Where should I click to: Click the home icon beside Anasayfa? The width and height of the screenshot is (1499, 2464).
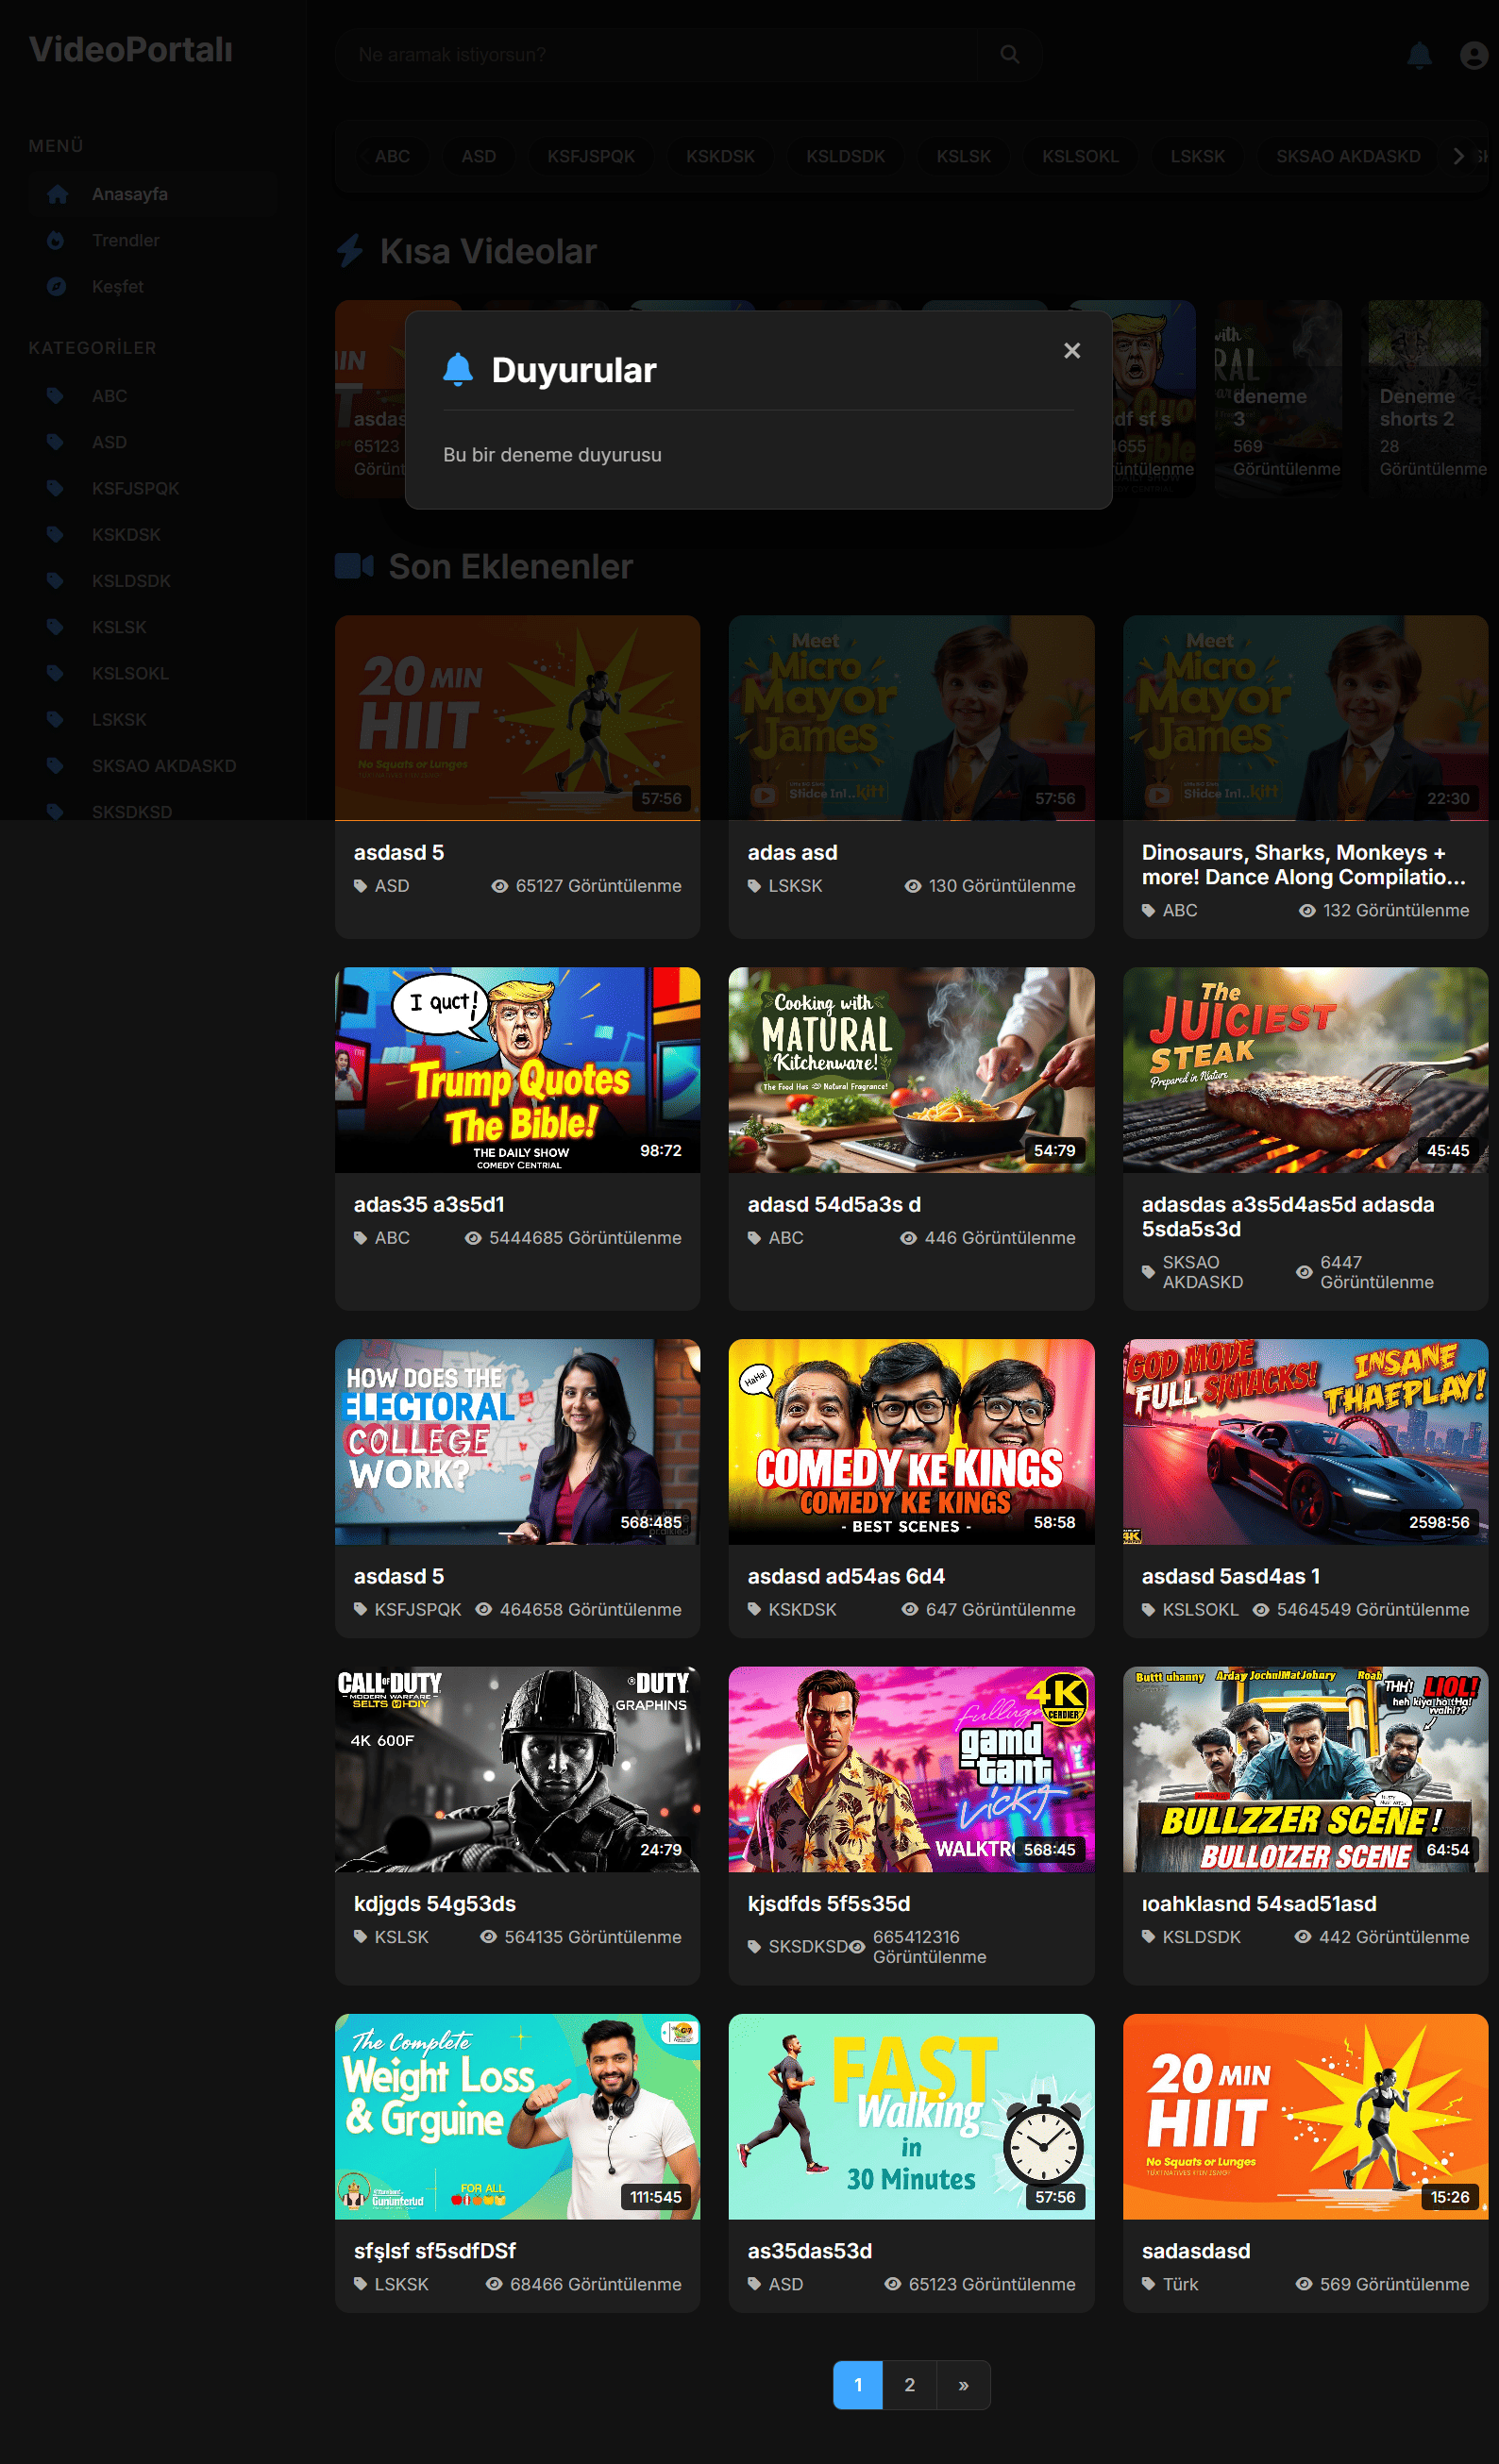click(57, 194)
